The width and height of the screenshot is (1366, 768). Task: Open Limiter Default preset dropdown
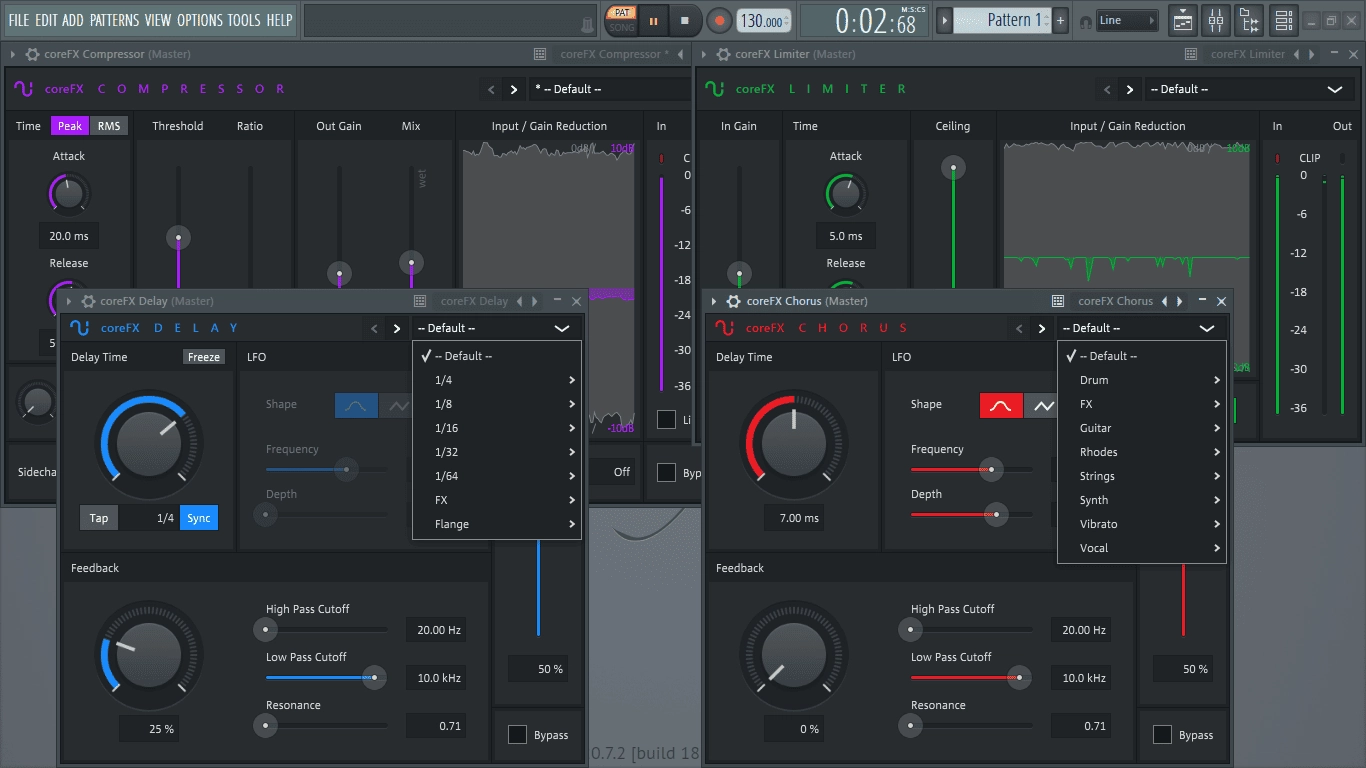pyautogui.click(x=1248, y=89)
